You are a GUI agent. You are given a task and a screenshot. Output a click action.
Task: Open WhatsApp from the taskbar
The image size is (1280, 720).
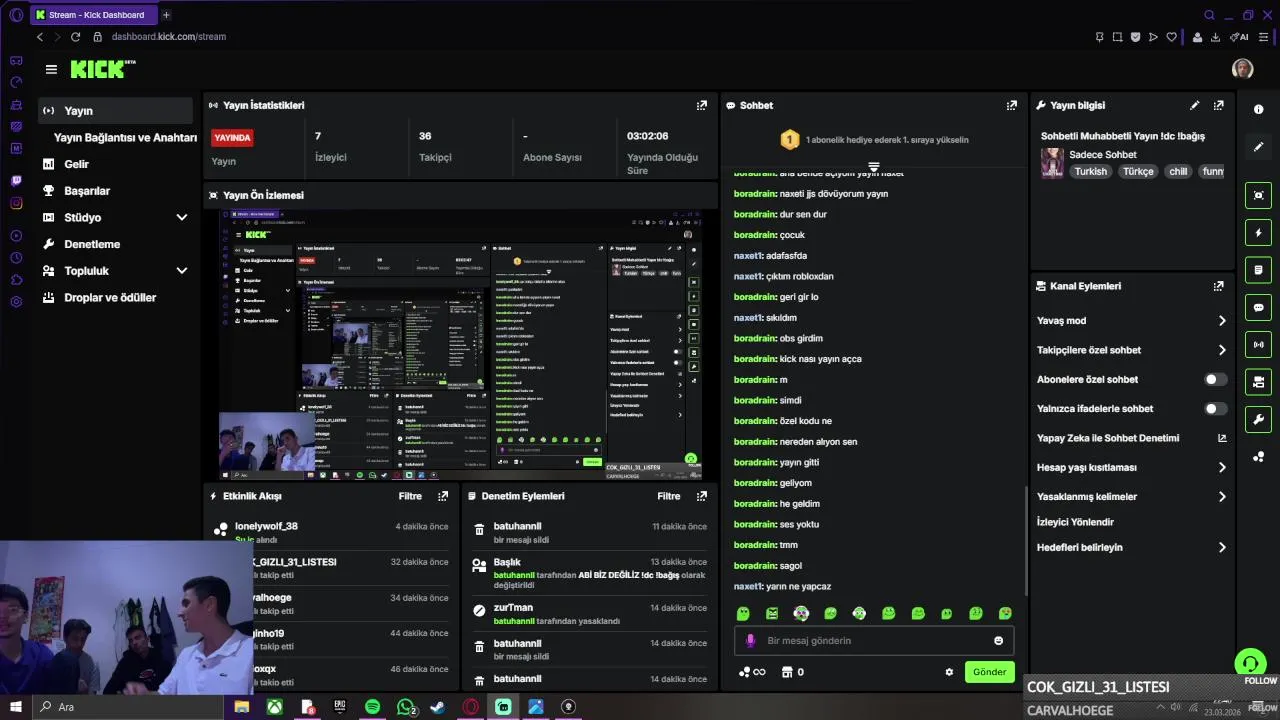point(406,707)
